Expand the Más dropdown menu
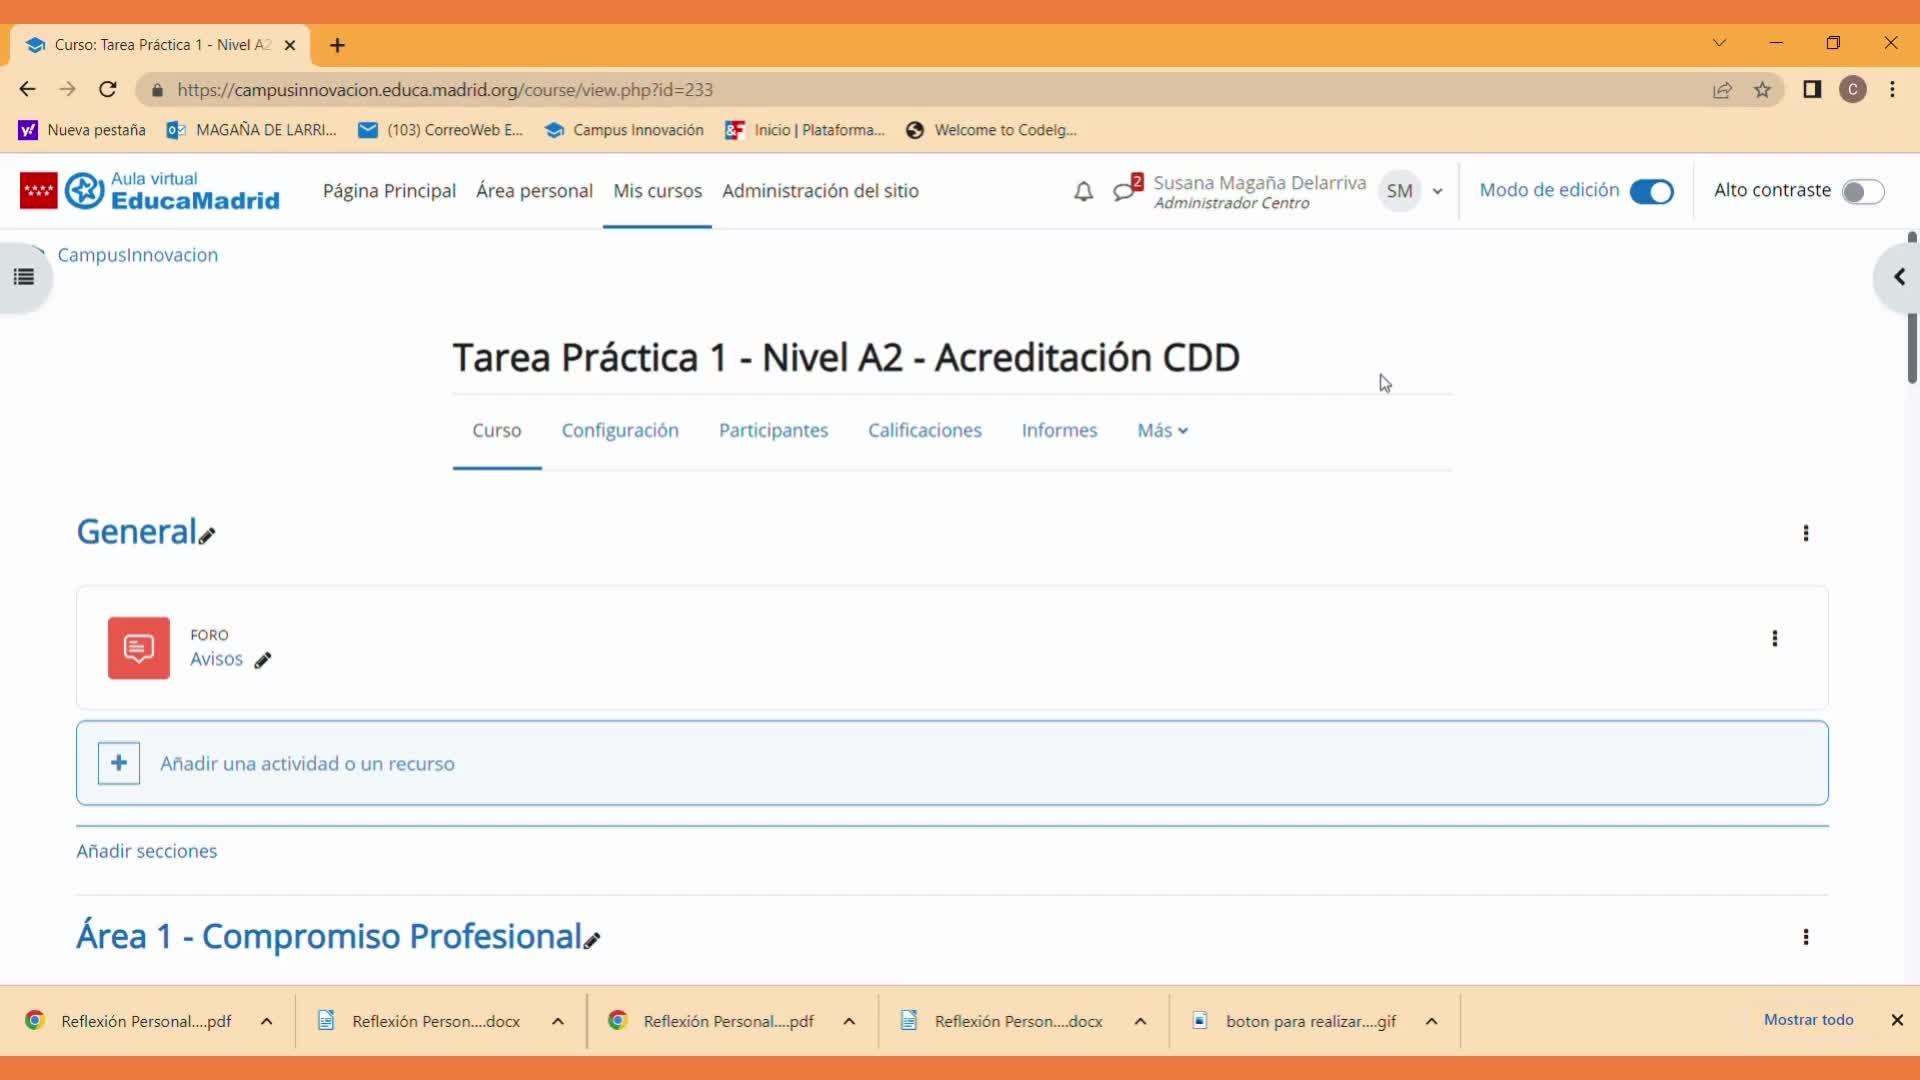 1162,431
